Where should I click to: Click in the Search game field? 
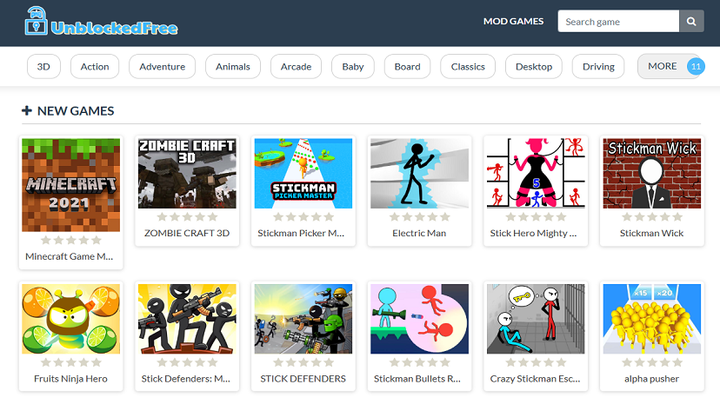pyautogui.click(x=617, y=21)
